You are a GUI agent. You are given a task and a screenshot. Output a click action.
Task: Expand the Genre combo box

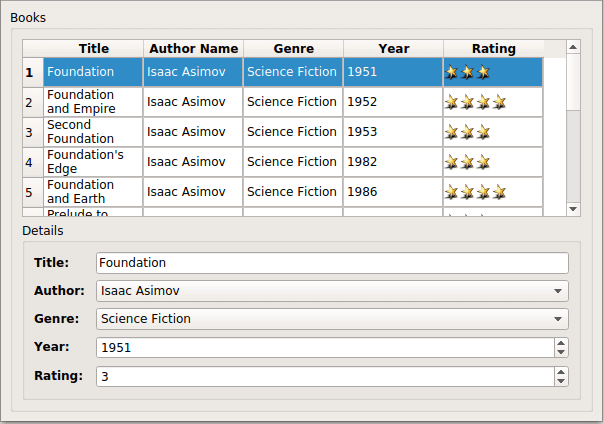557,319
